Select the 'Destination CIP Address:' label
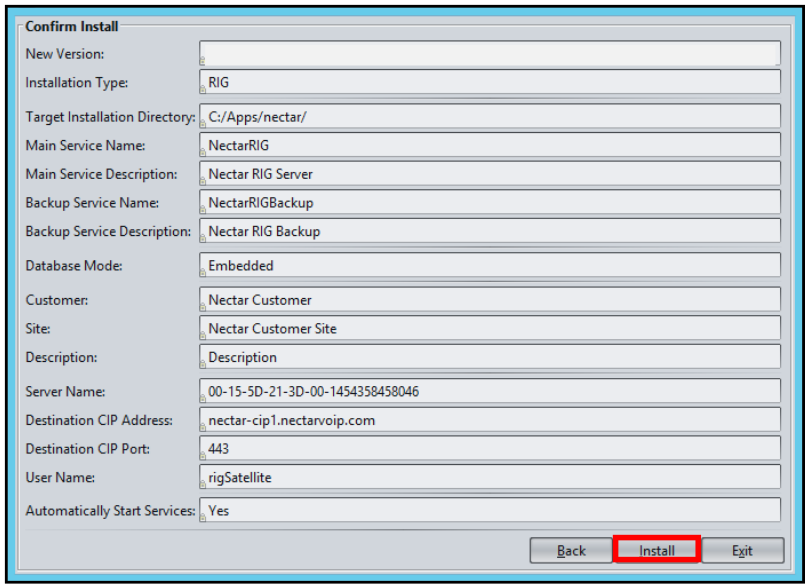The image size is (810, 588). point(99,420)
